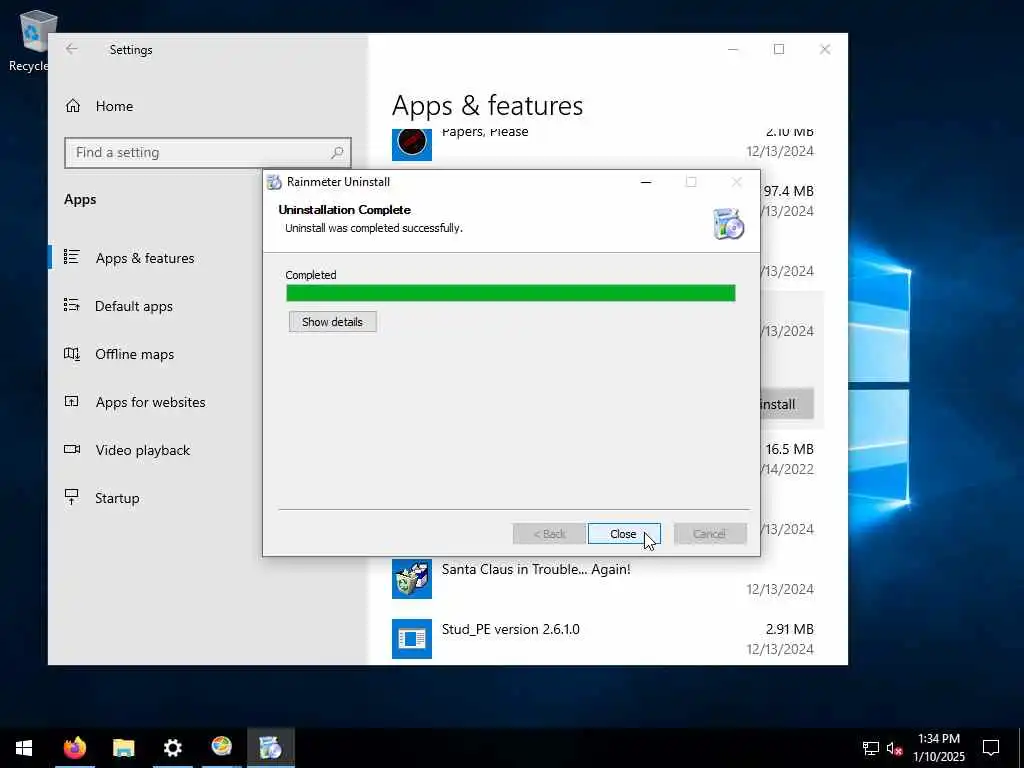Viewport: 1024px width, 768px height.
Task: Open File Explorer from the taskbar
Action: [123, 748]
